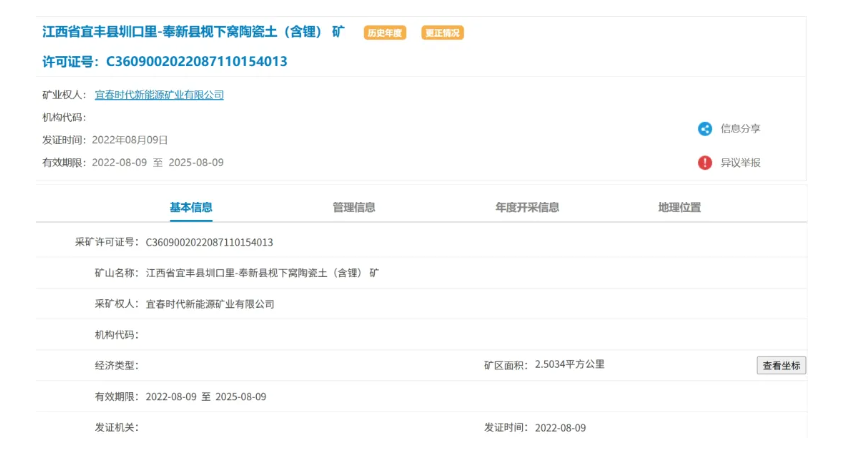This screenshot has height=465, width=855.
Task: Click the red exclamation report icon
Action: point(705,162)
